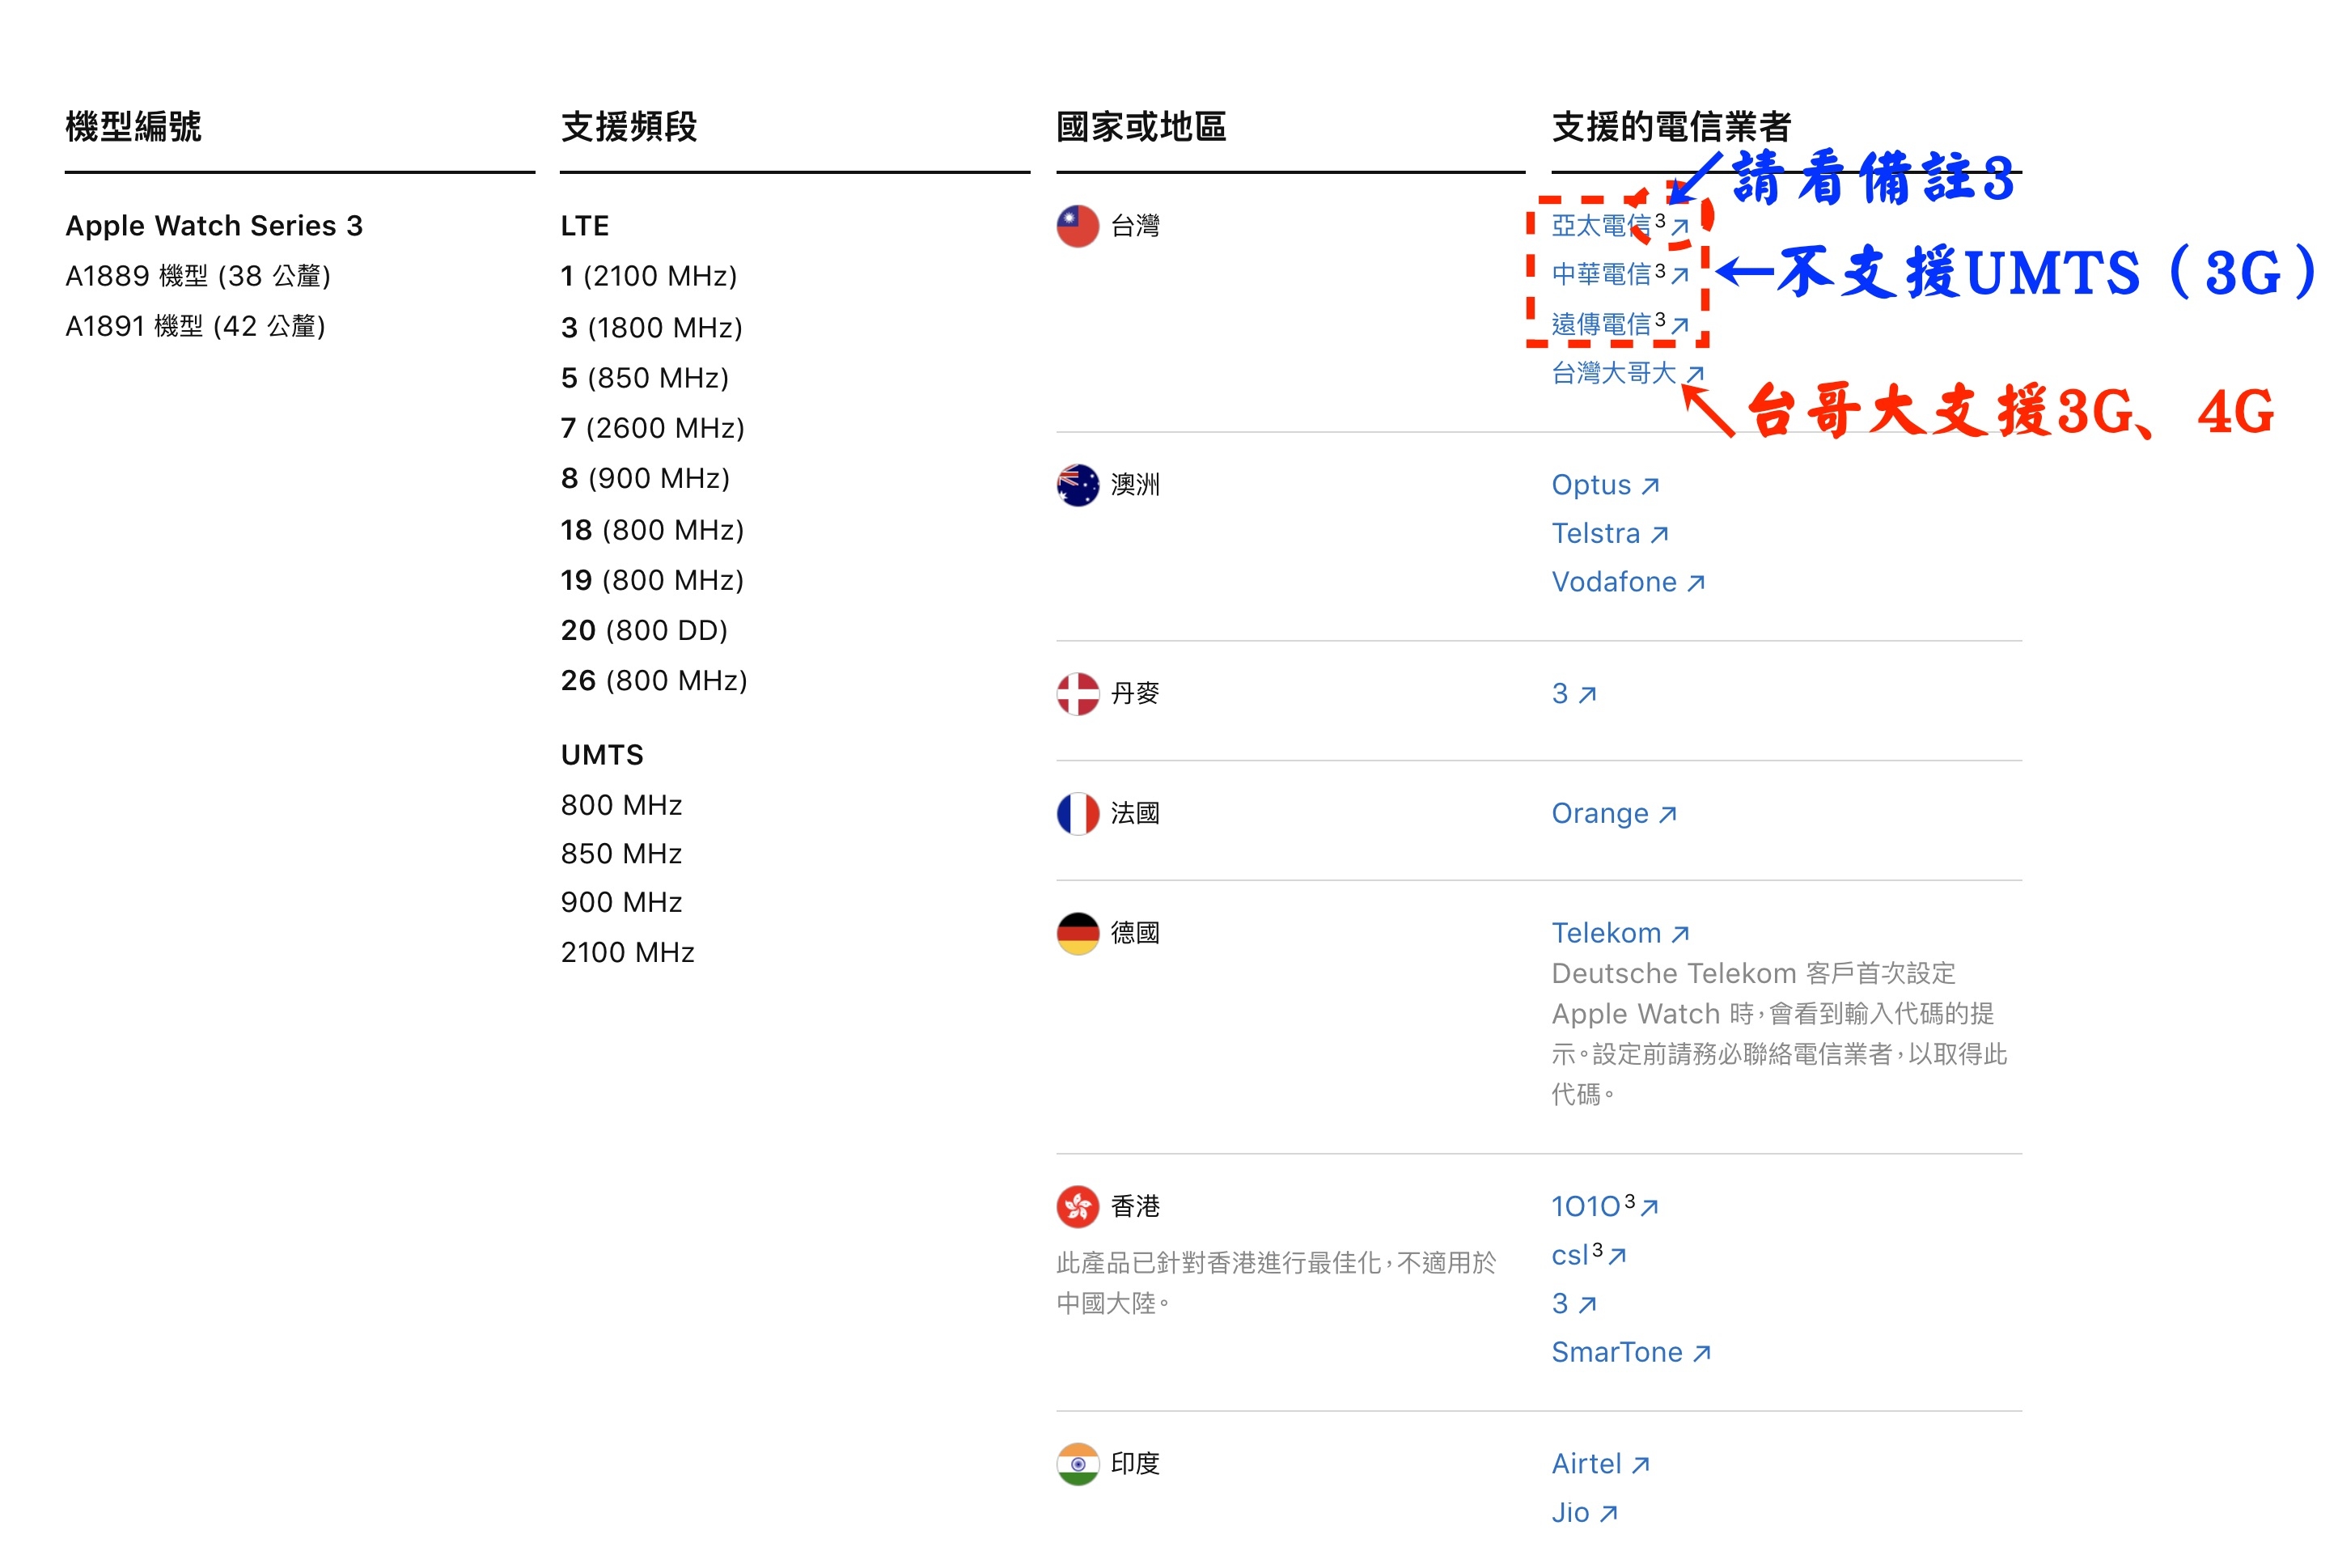Click the 澳洲 region name
Image resolution: width=2338 pixels, height=1568 pixels.
(1135, 485)
